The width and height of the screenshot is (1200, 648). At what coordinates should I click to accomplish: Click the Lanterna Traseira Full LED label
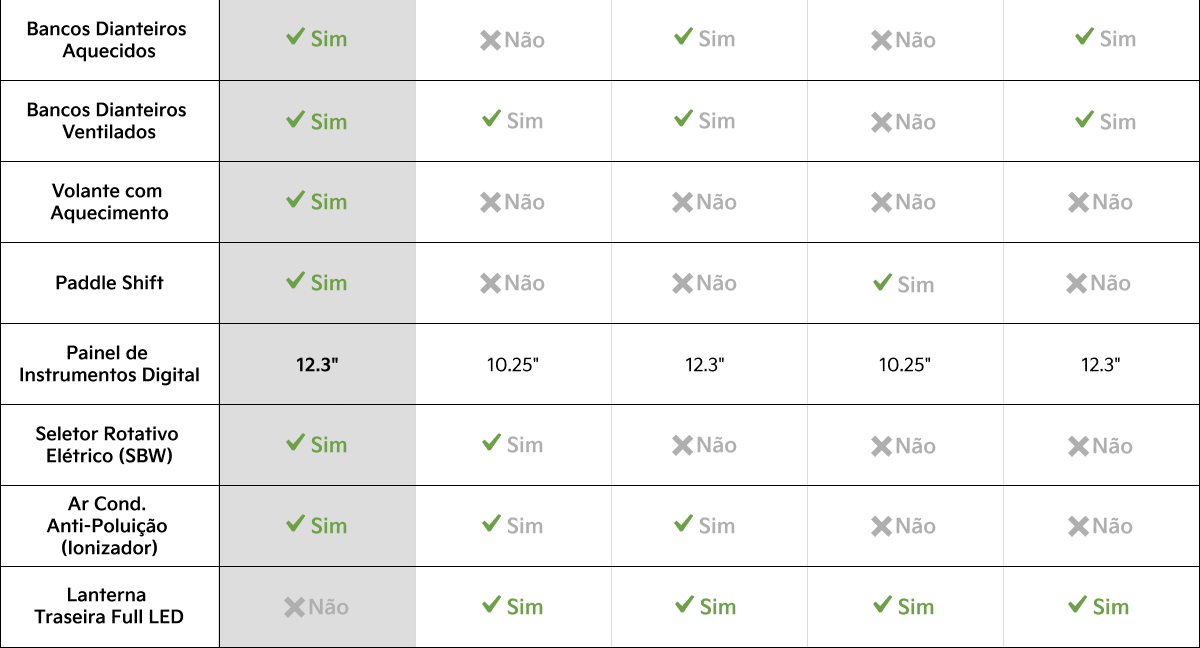click(108, 606)
